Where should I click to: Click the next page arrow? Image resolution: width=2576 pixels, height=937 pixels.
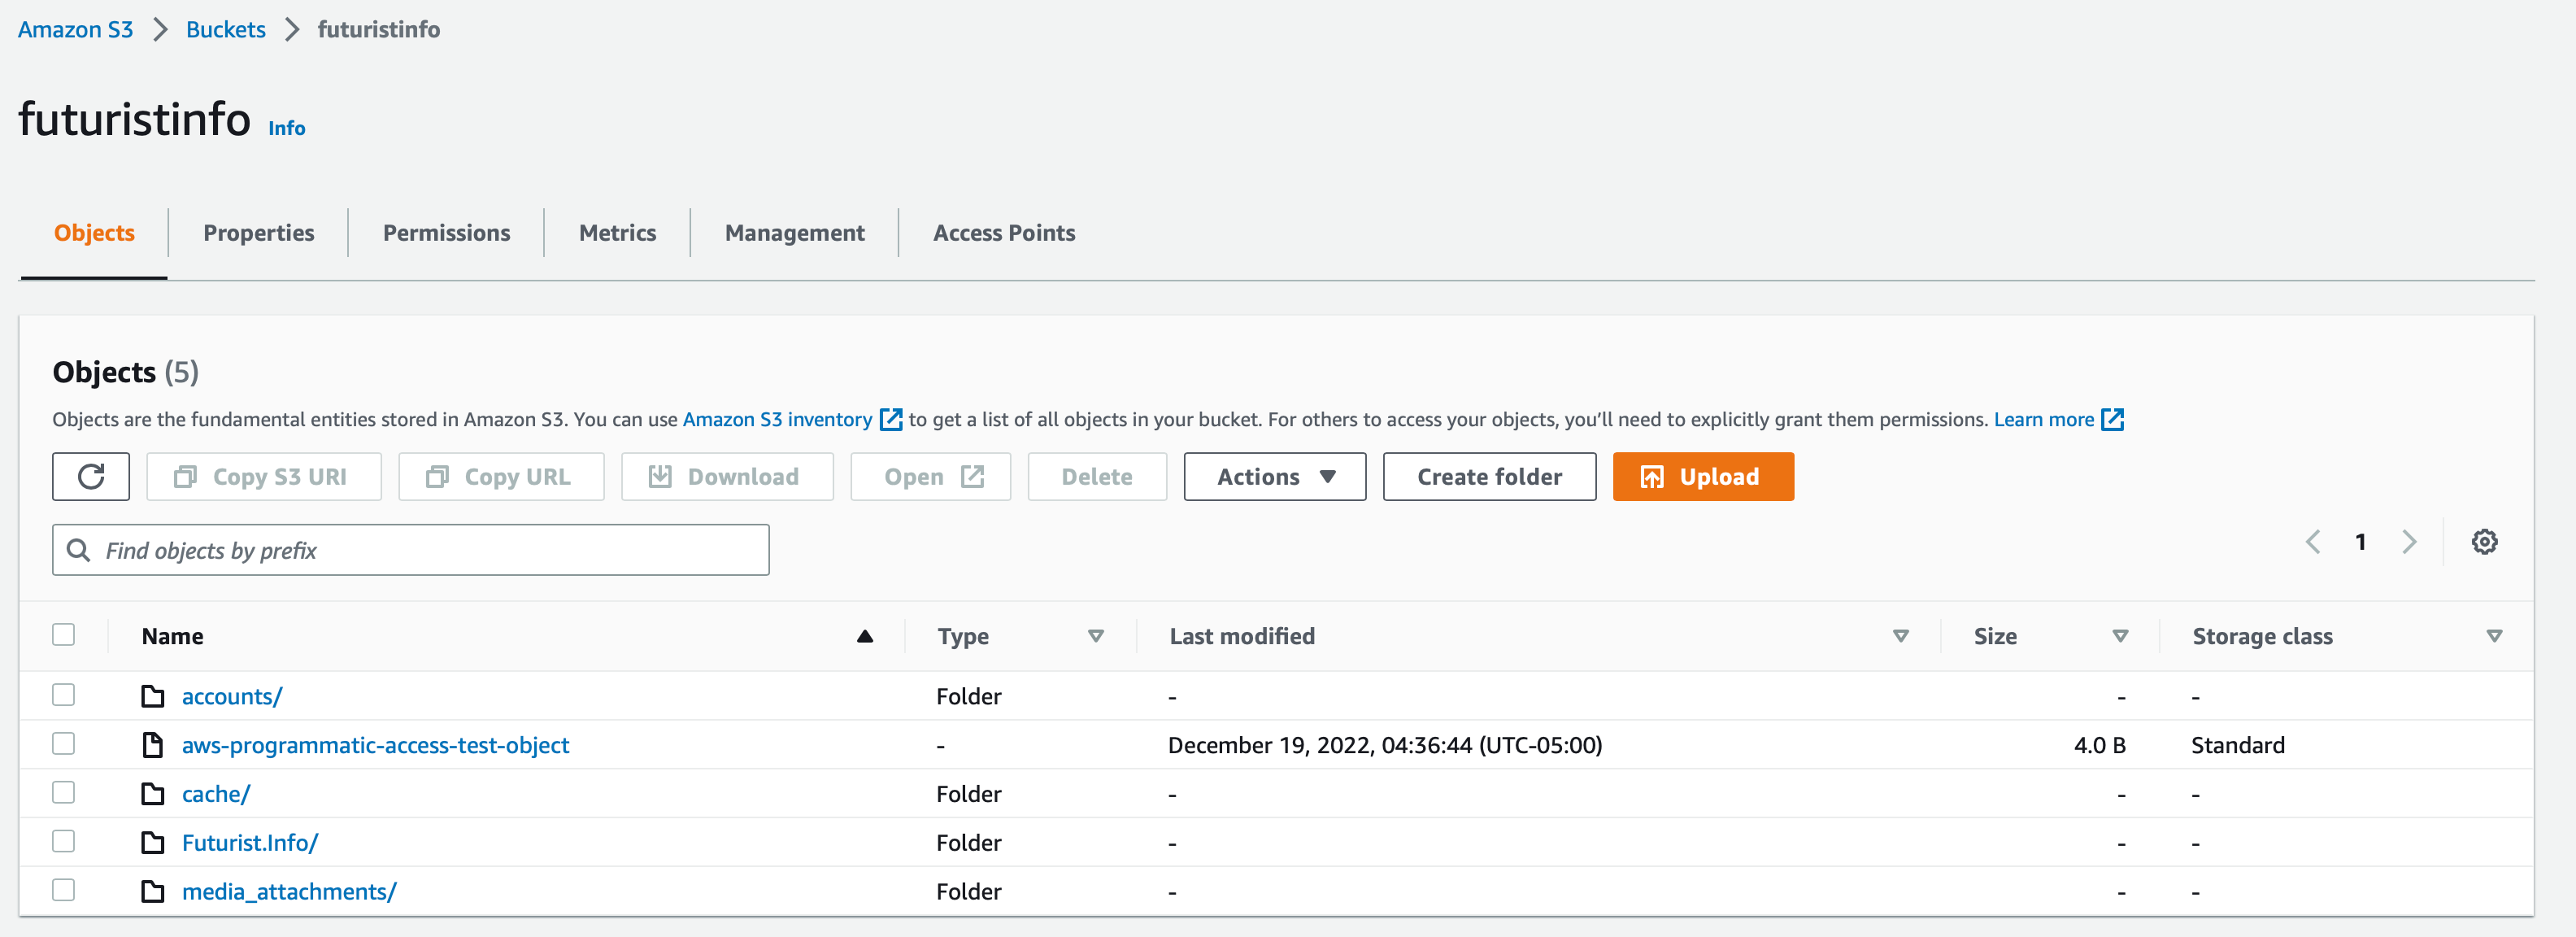click(x=2409, y=542)
